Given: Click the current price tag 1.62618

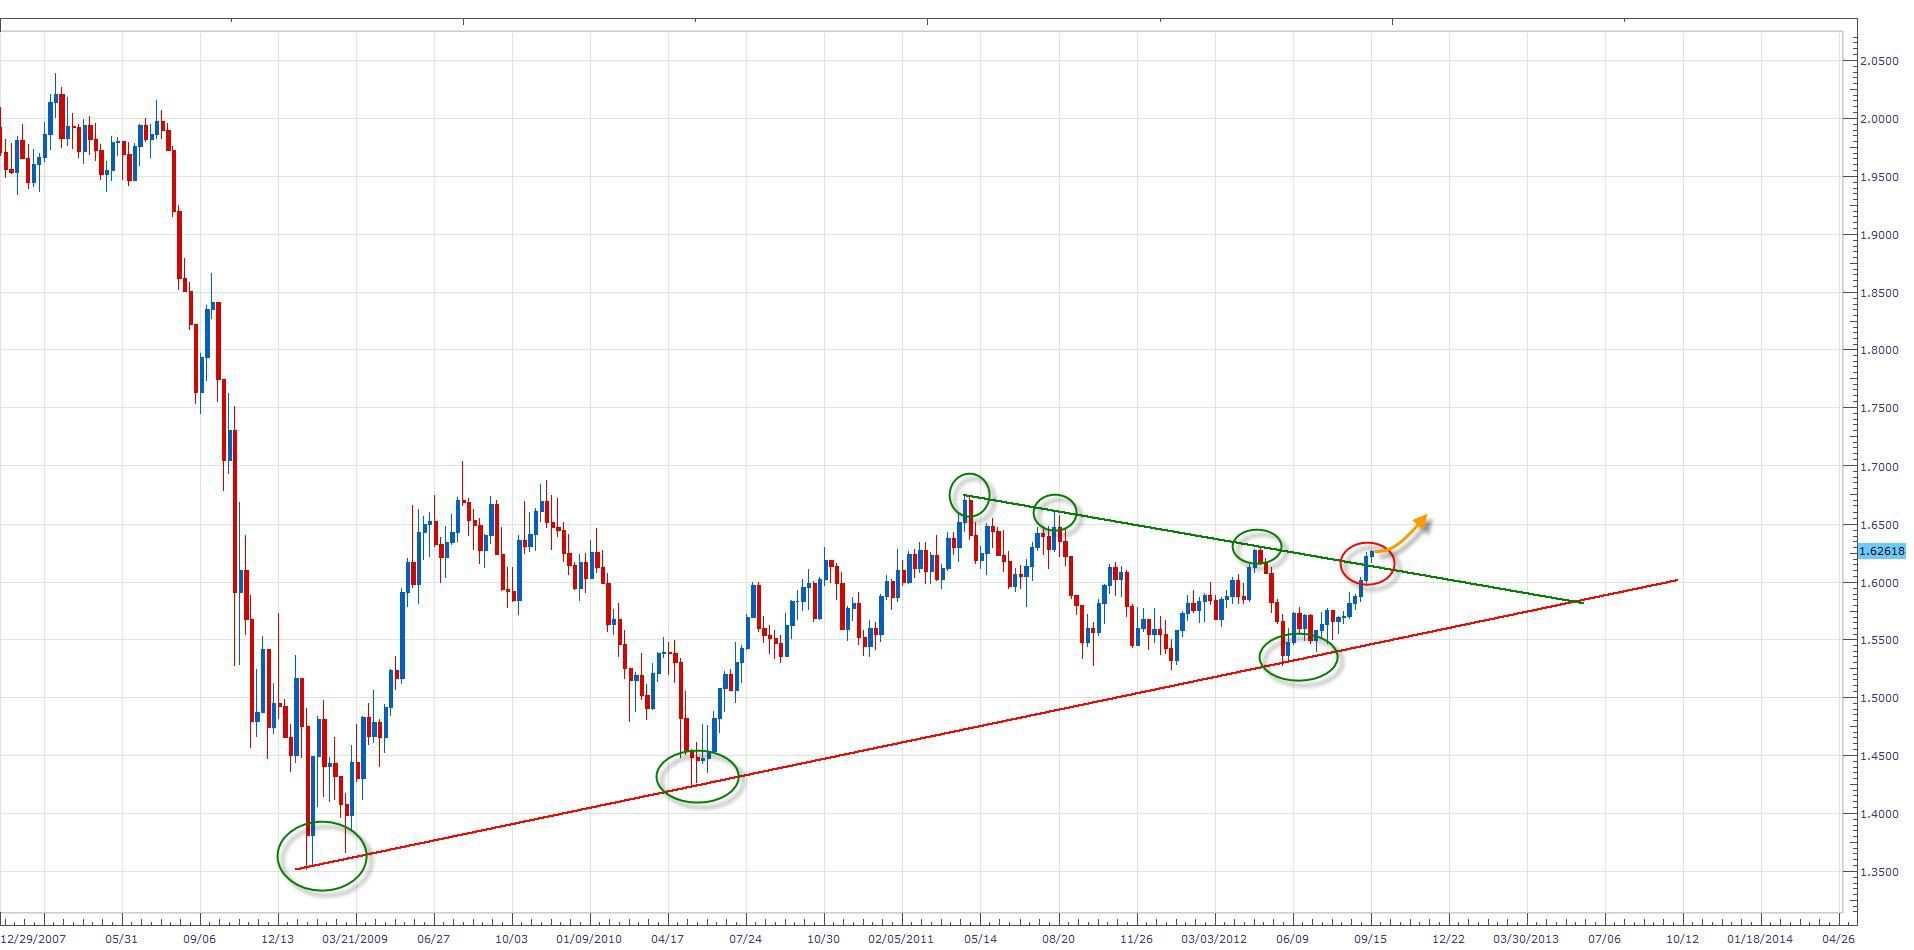Looking at the screenshot, I should point(1882,551).
